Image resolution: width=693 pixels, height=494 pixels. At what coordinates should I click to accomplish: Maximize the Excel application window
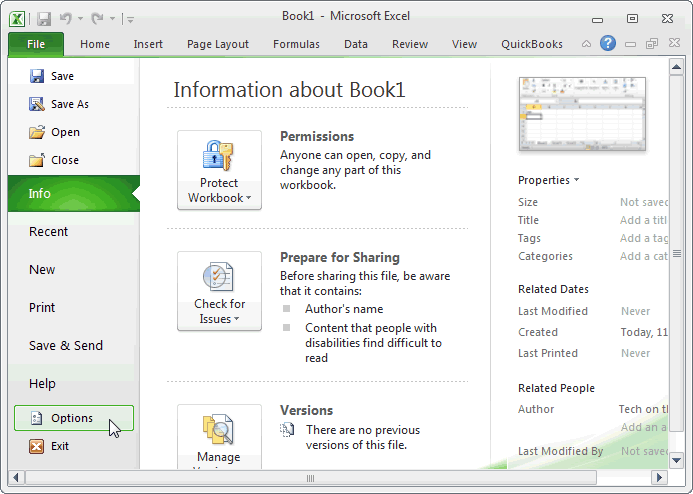[632, 19]
